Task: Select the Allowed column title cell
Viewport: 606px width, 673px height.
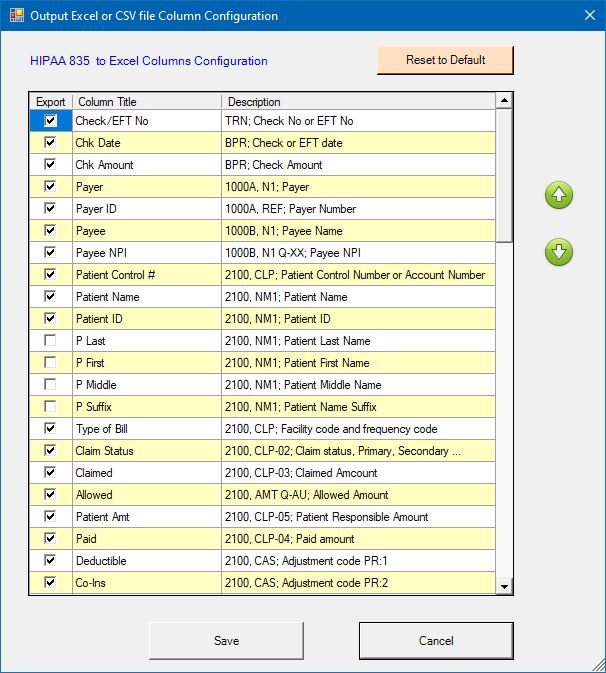Action: (147, 495)
